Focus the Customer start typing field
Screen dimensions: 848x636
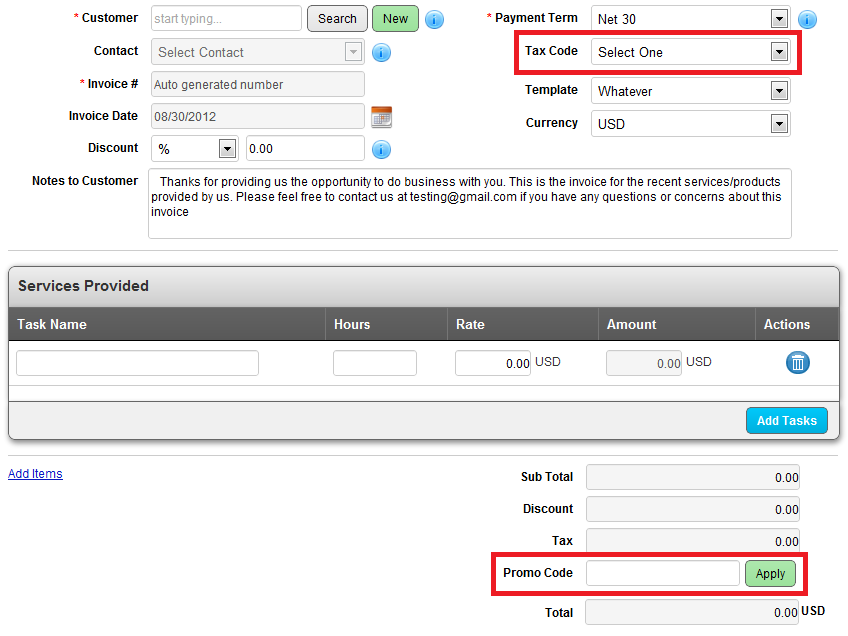(226, 18)
